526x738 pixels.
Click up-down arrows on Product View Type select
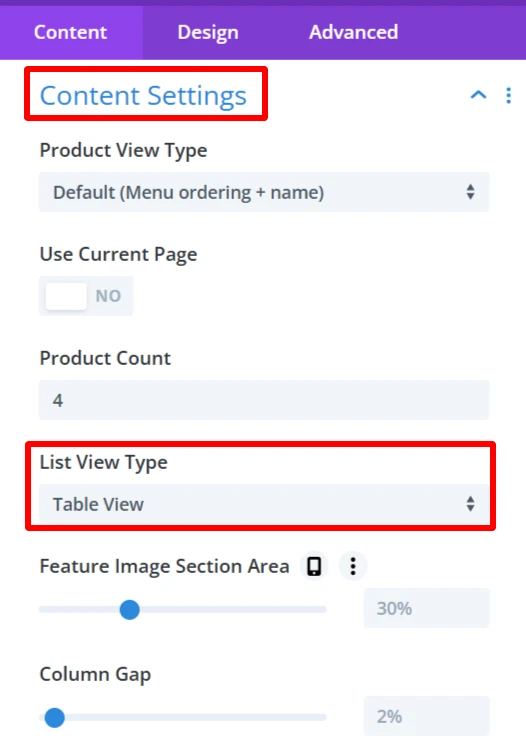[x=470, y=192]
